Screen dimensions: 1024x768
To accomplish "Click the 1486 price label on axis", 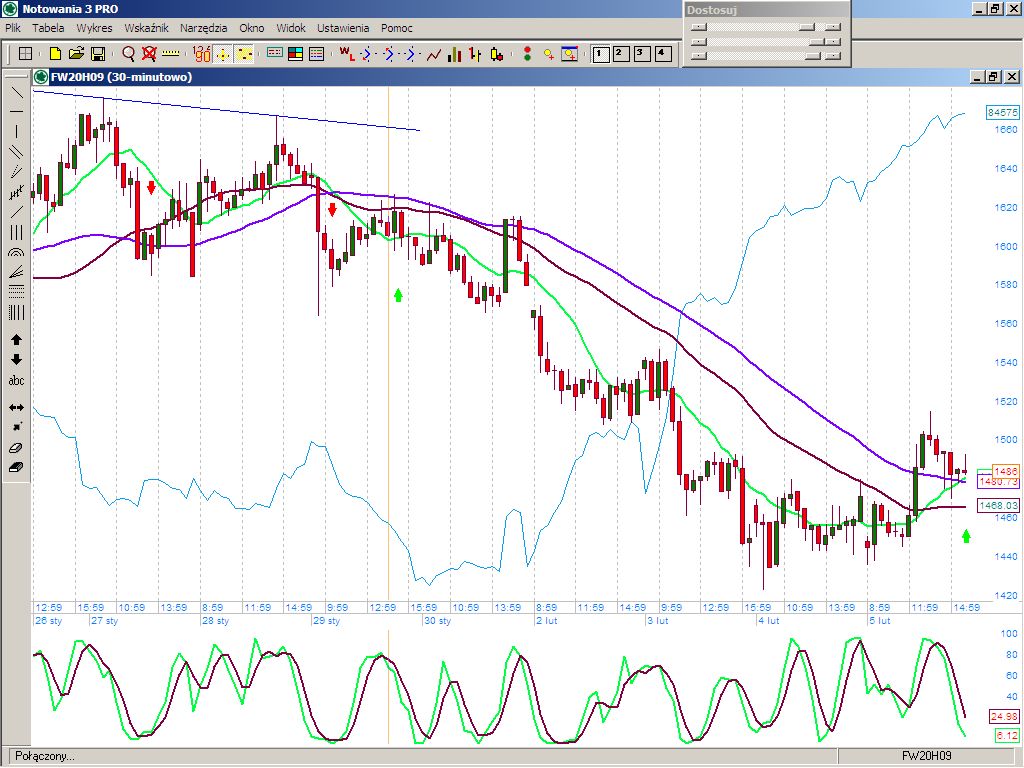I will coord(1005,471).
